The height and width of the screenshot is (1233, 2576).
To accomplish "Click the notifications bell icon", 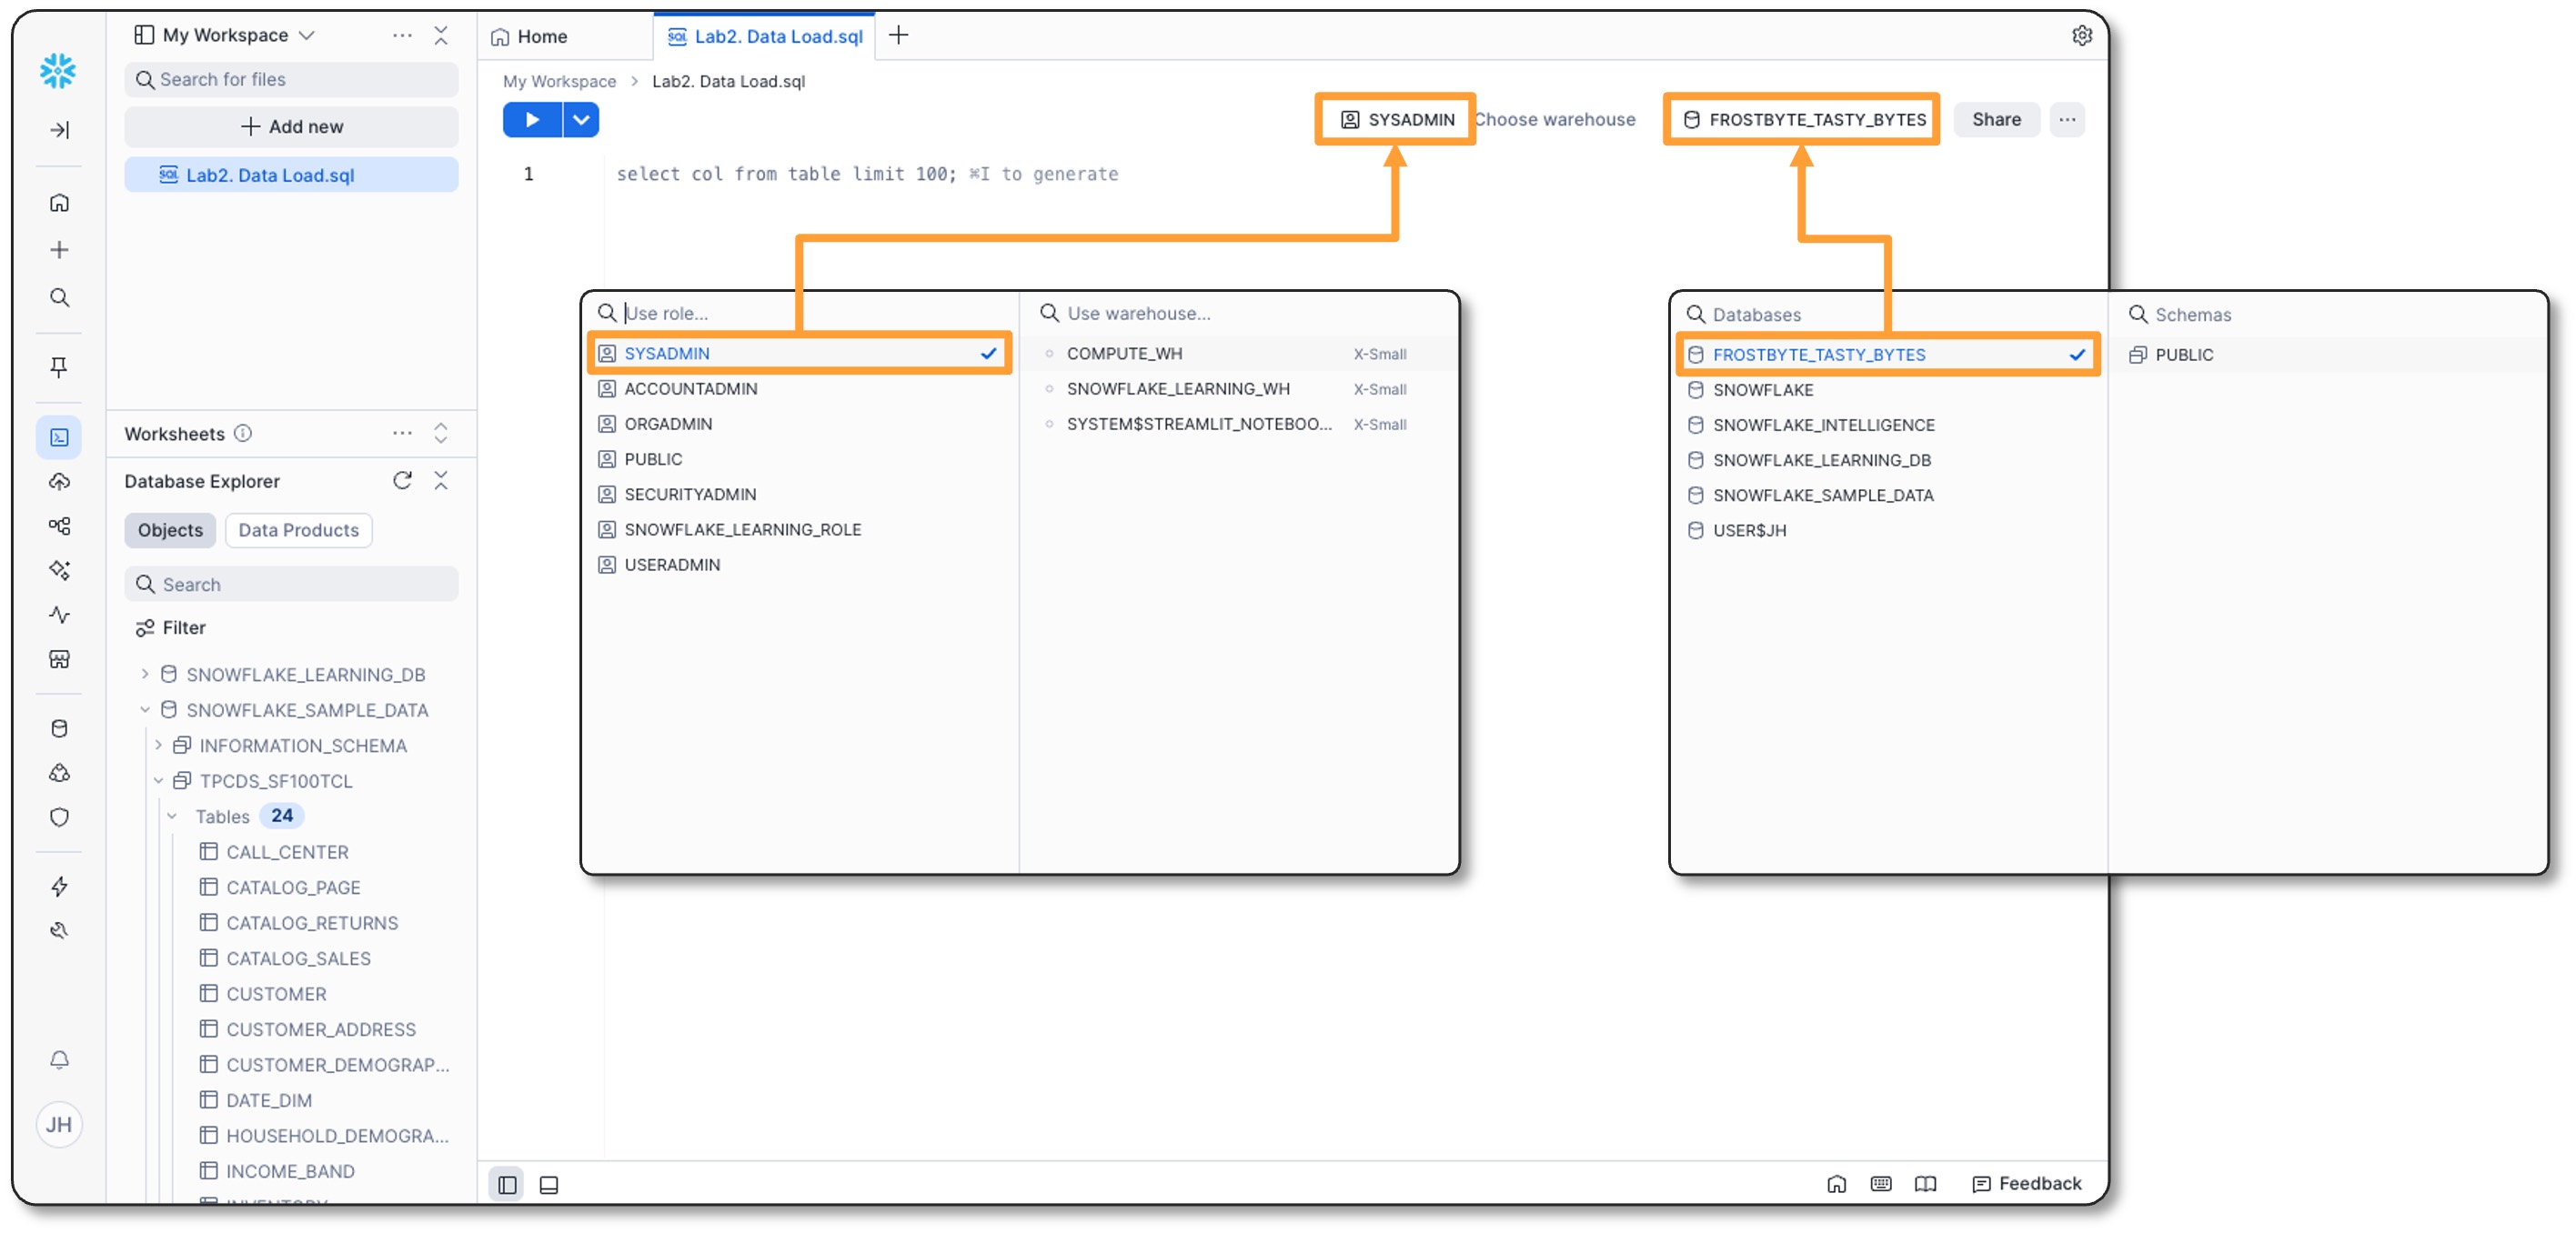I will 59,1059.
